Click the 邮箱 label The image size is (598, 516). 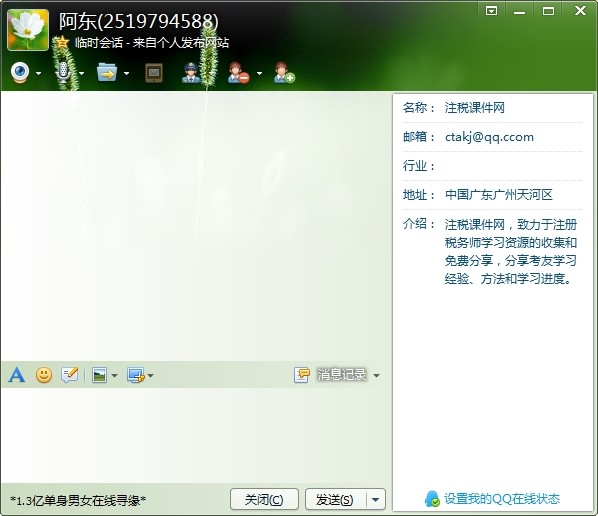point(419,137)
